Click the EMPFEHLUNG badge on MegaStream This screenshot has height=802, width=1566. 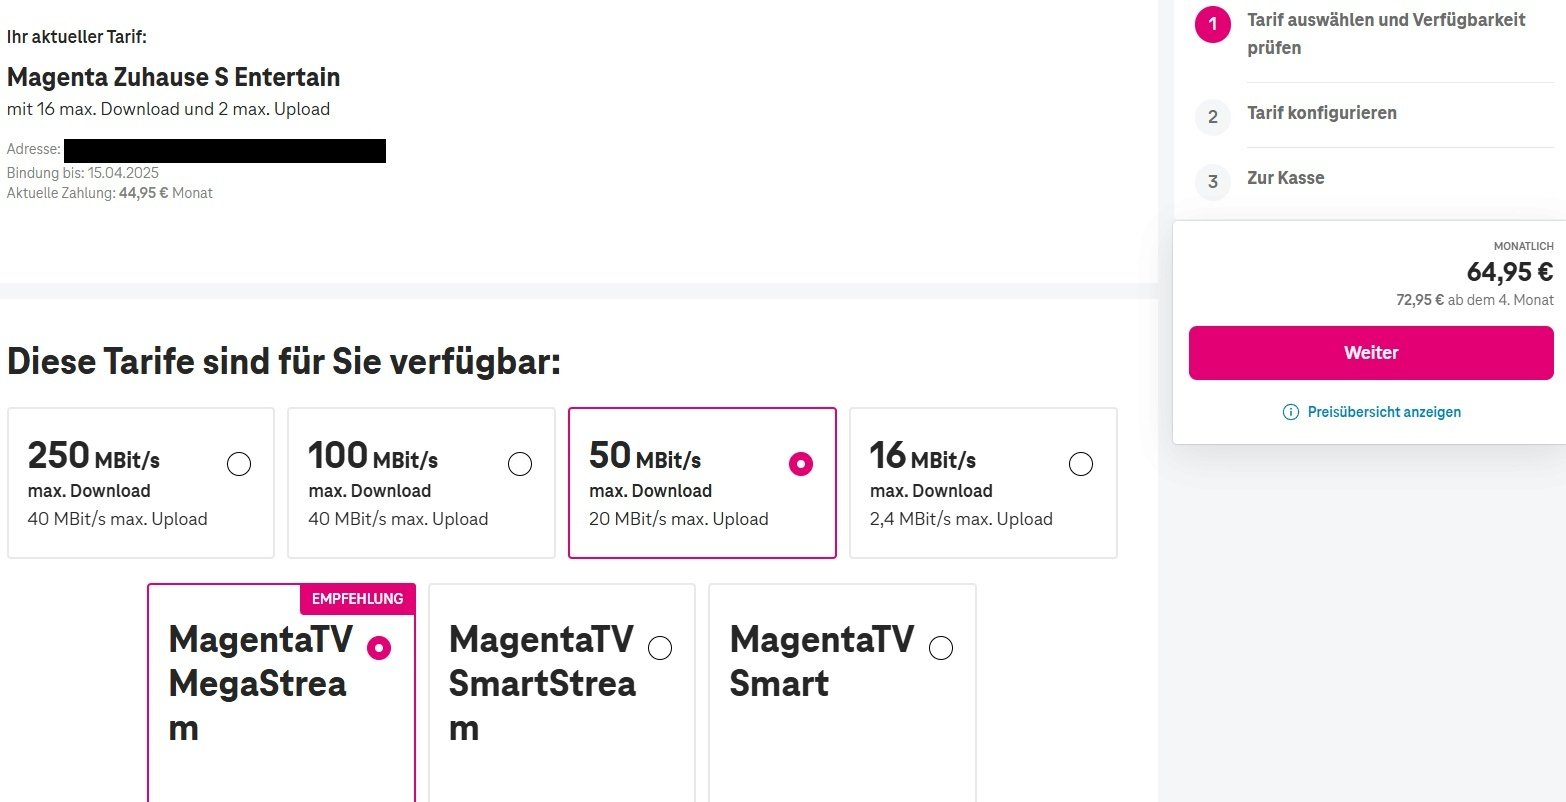[357, 599]
